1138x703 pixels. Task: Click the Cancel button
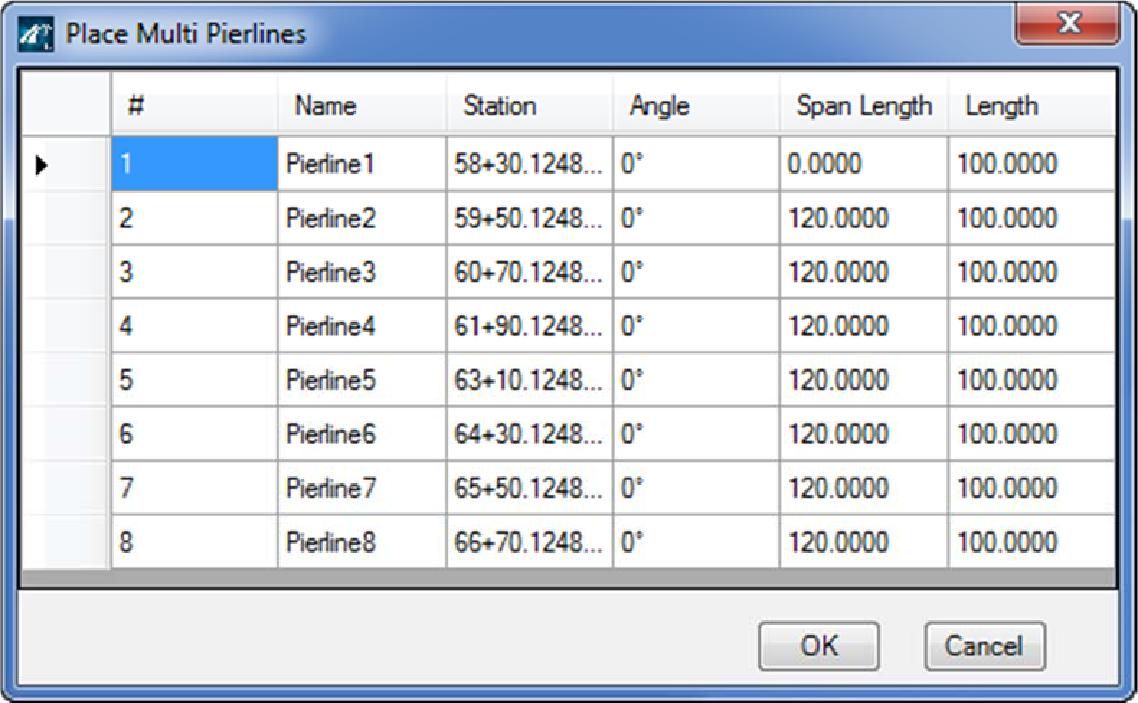[x=984, y=646]
